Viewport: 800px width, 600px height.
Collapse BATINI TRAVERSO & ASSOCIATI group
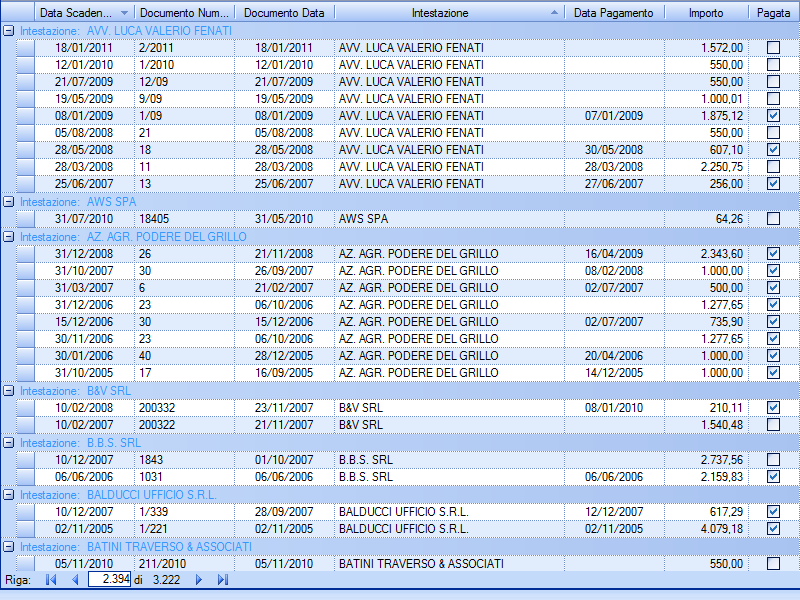[8, 547]
